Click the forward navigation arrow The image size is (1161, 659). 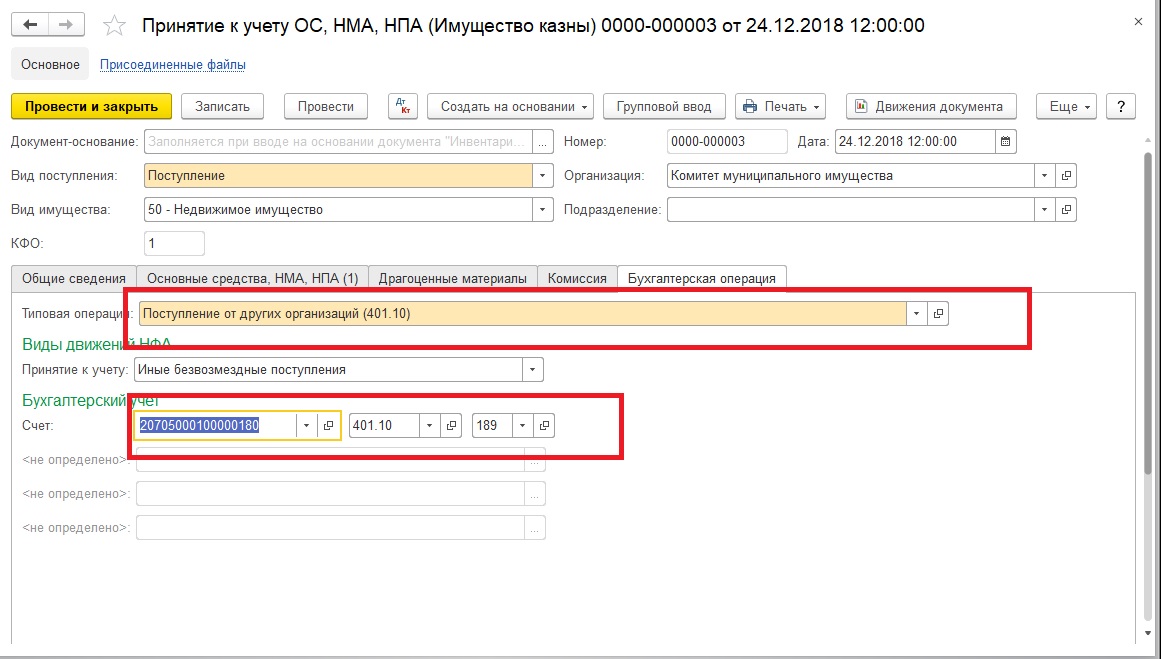coord(66,25)
